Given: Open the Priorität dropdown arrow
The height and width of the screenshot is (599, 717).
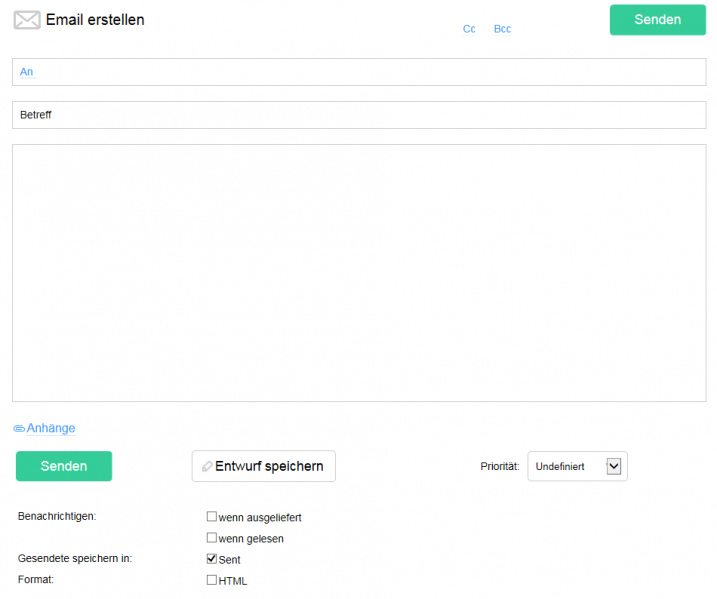Looking at the screenshot, I should (x=614, y=466).
